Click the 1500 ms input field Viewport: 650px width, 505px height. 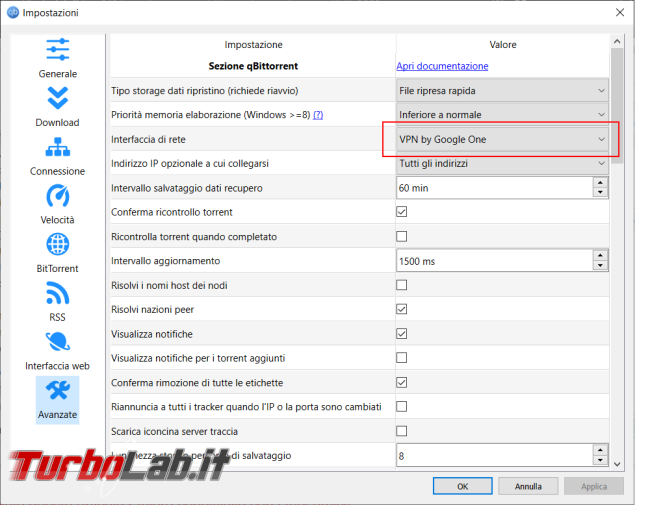click(x=495, y=261)
